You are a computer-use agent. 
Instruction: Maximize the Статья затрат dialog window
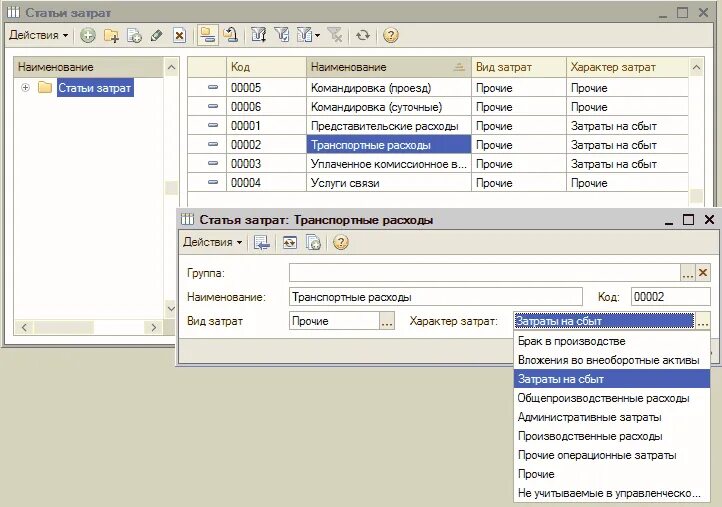pyautogui.click(x=688, y=219)
